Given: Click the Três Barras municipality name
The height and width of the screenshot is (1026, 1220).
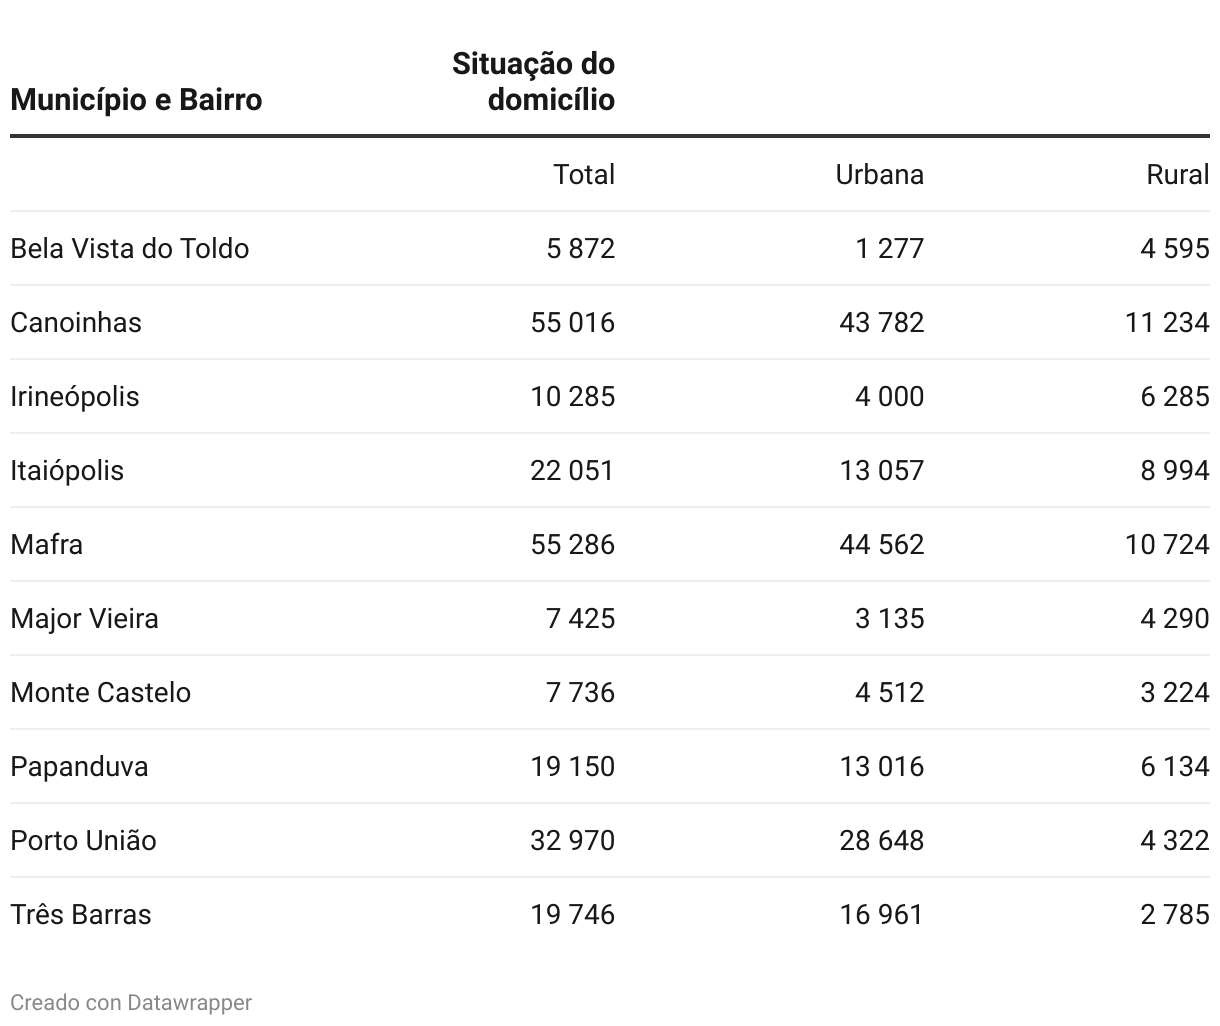Looking at the screenshot, I should (81, 915).
